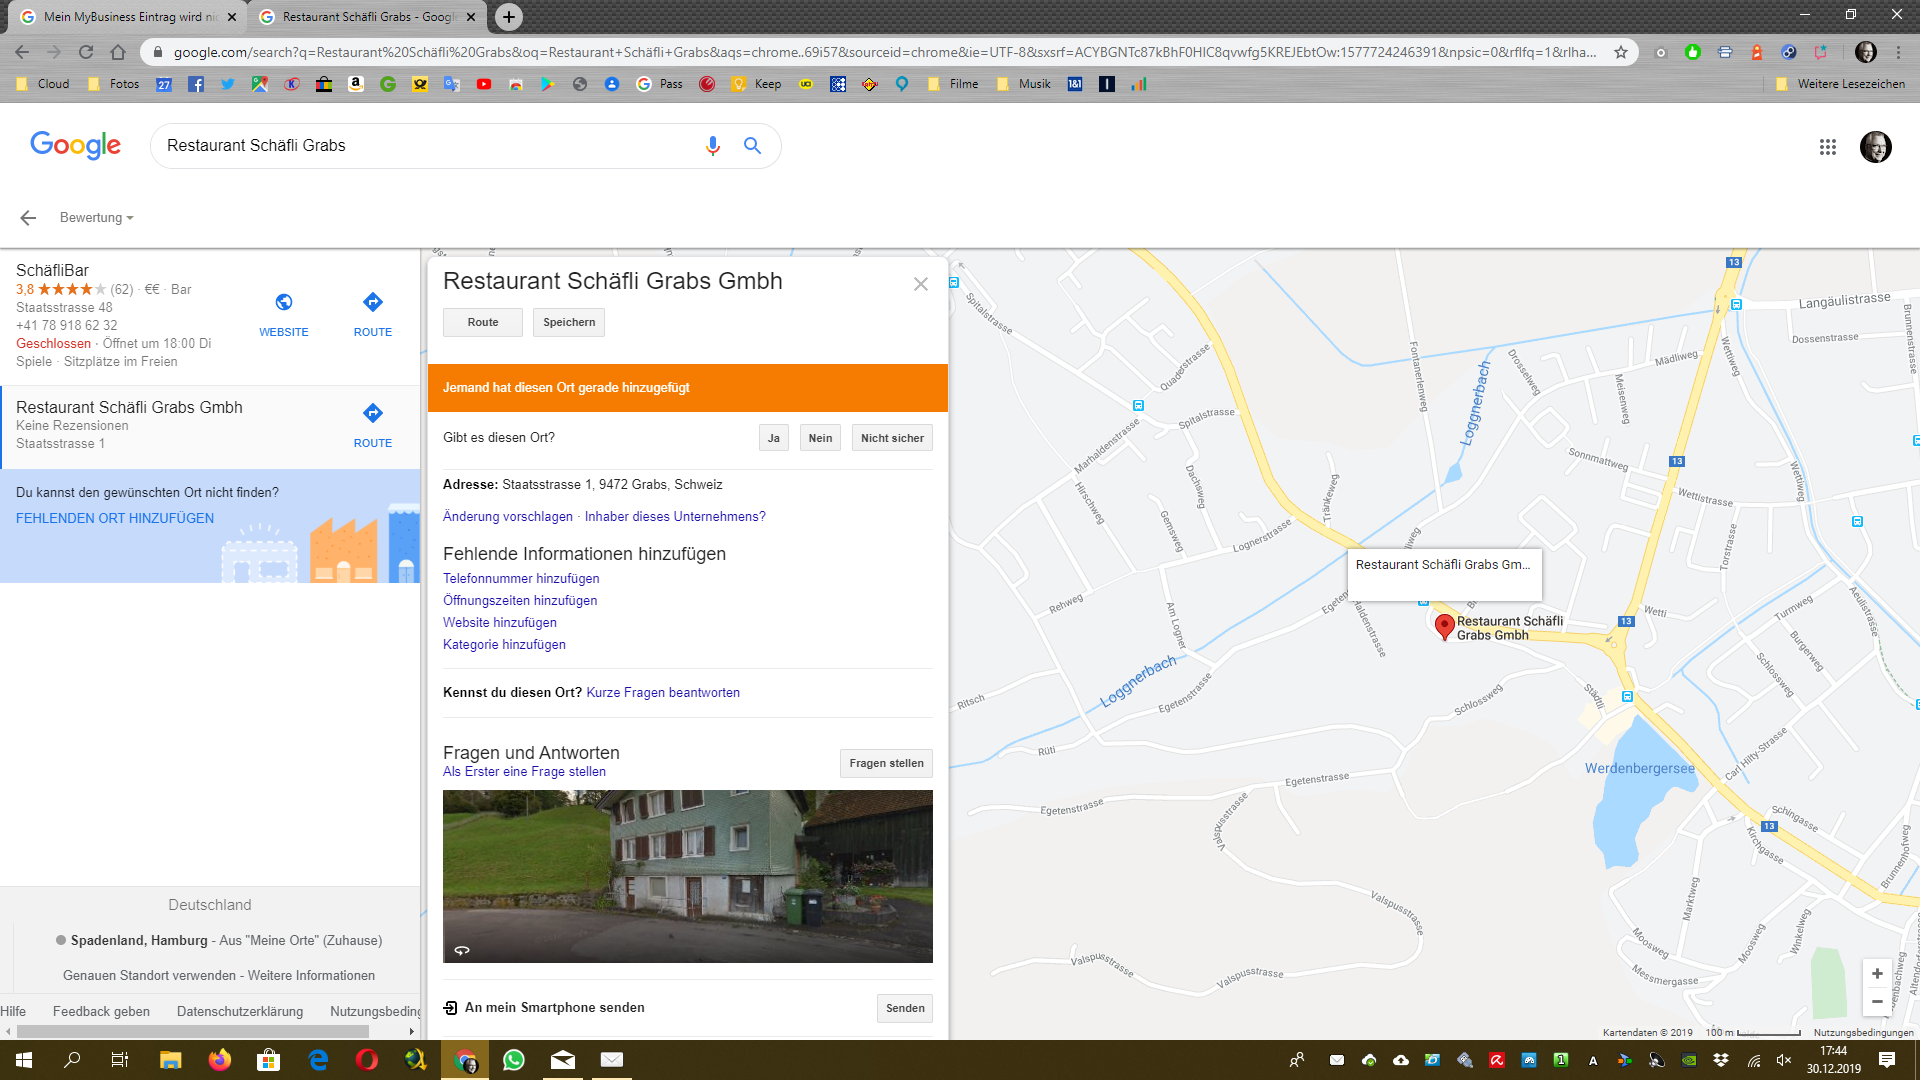Zoom out on the map
1920x1080 pixels.
point(1877,1001)
